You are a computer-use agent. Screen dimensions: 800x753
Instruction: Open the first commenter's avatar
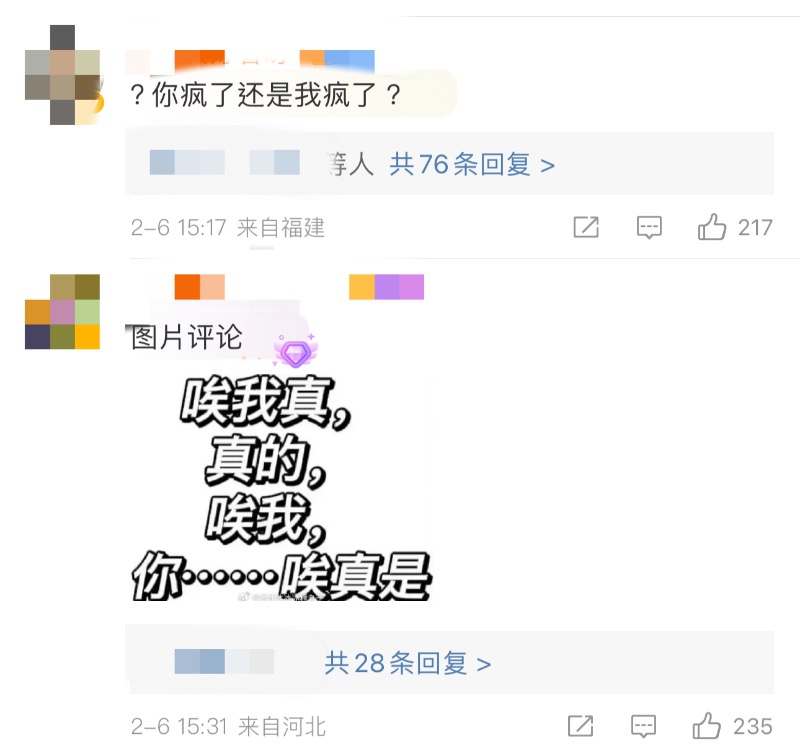coord(62,74)
